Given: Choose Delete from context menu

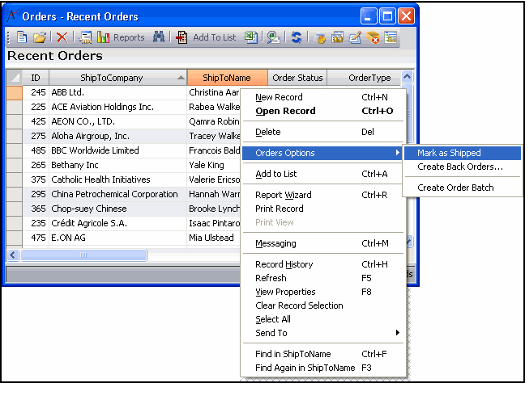Looking at the screenshot, I should click(x=323, y=132).
